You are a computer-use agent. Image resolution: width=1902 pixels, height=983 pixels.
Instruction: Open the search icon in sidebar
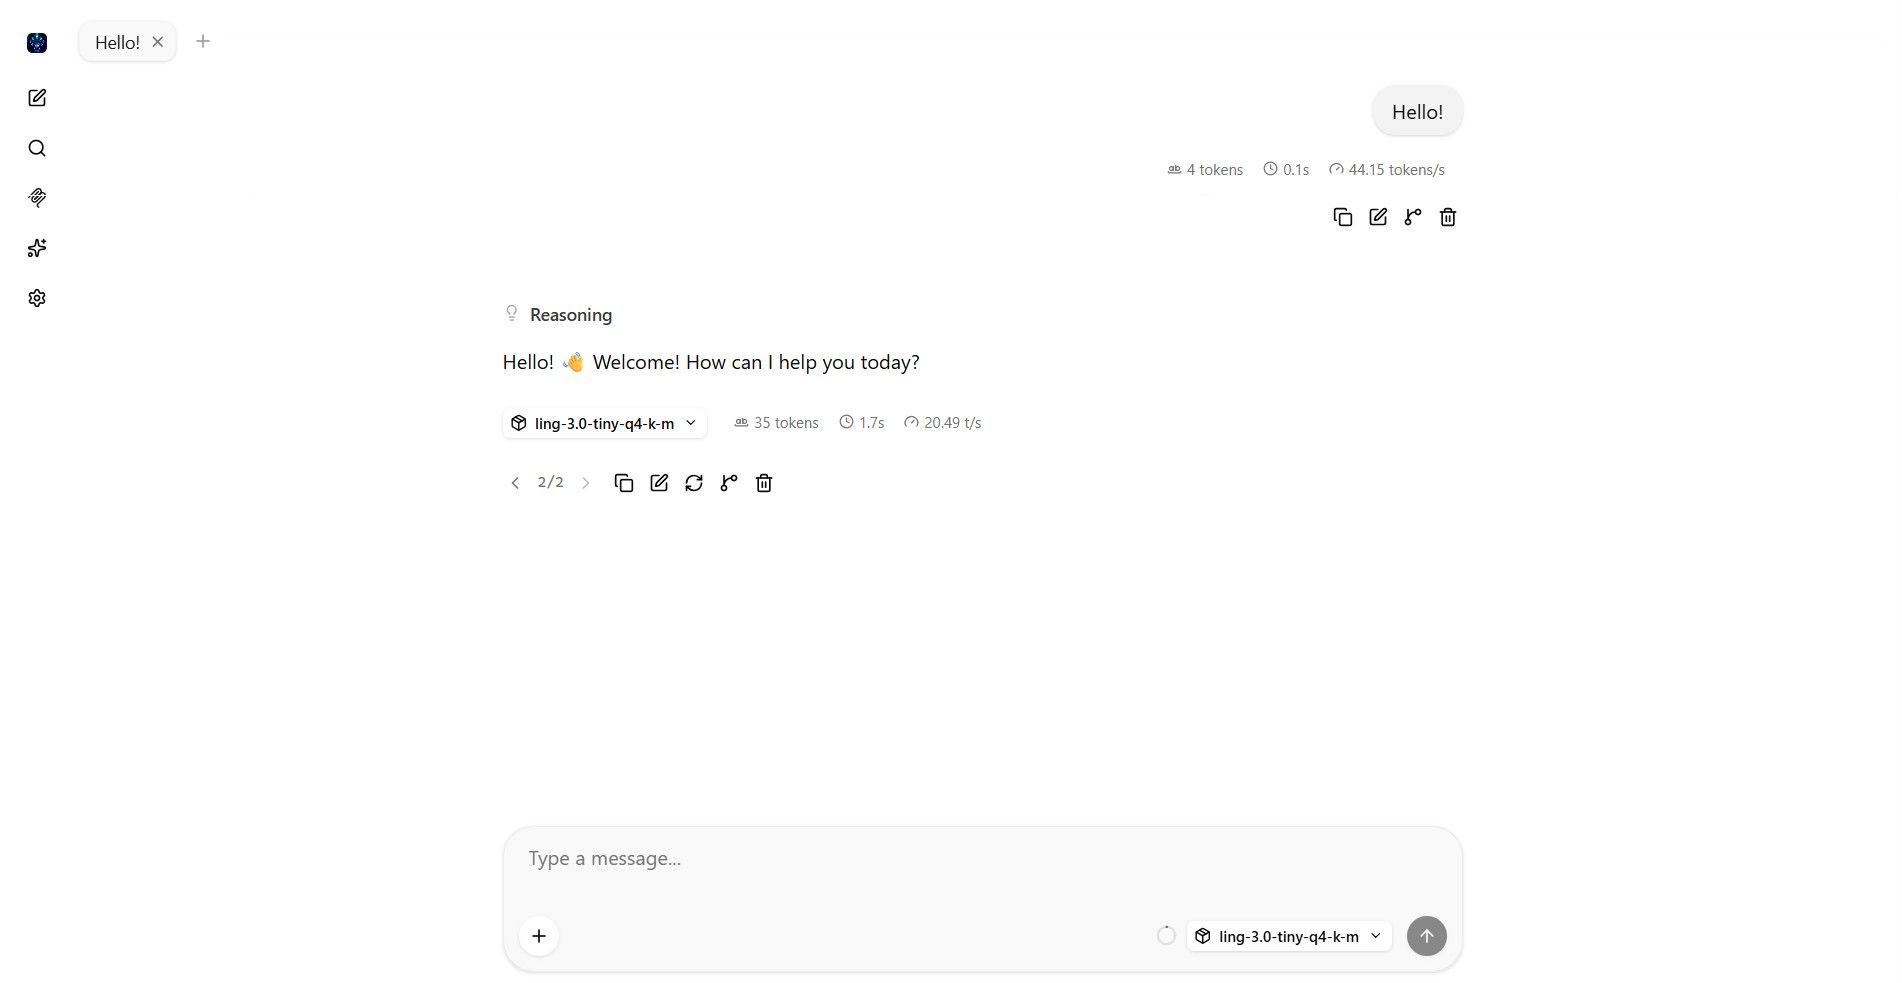37,148
